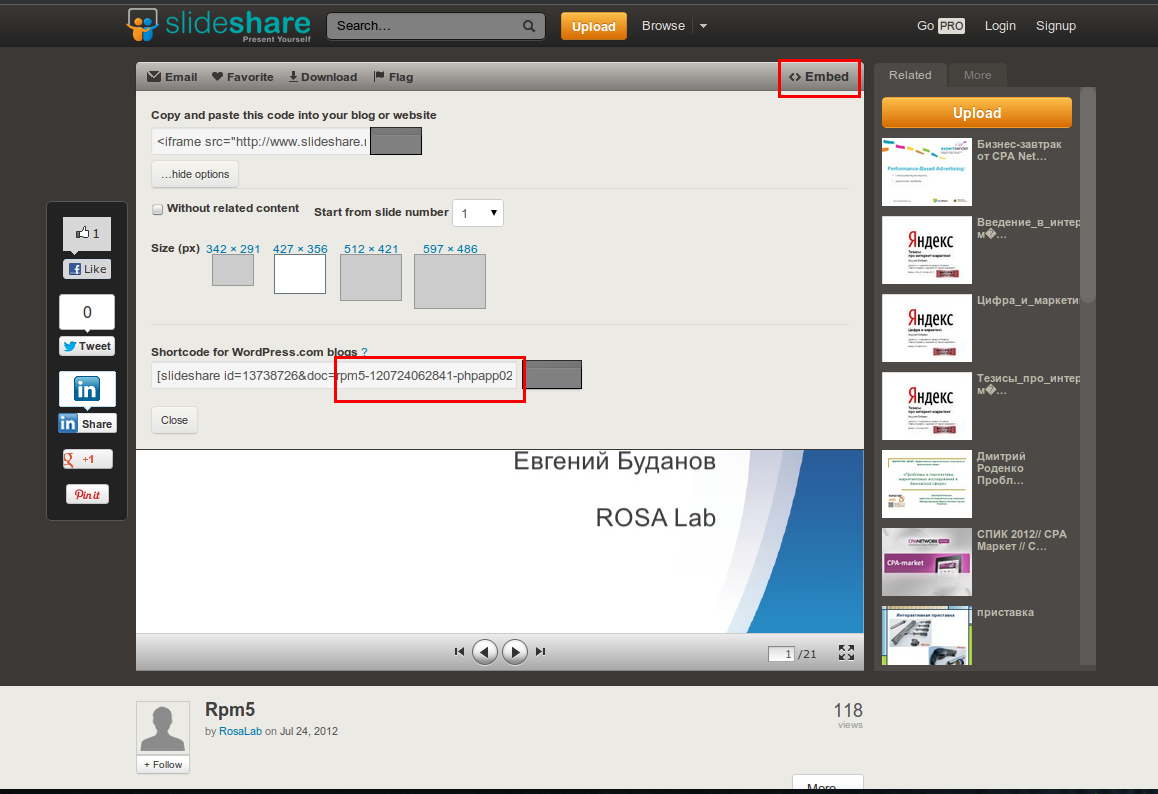Image resolution: width=1158 pixels, height=794 pixels.
Task: Switch to the Related tab
Action: 910,75
